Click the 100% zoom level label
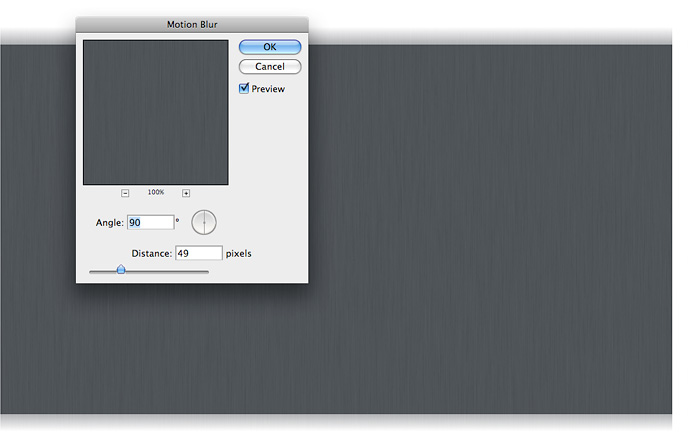Screen dimensions: 700x435 pyautogui.click(x=156, y=192)
